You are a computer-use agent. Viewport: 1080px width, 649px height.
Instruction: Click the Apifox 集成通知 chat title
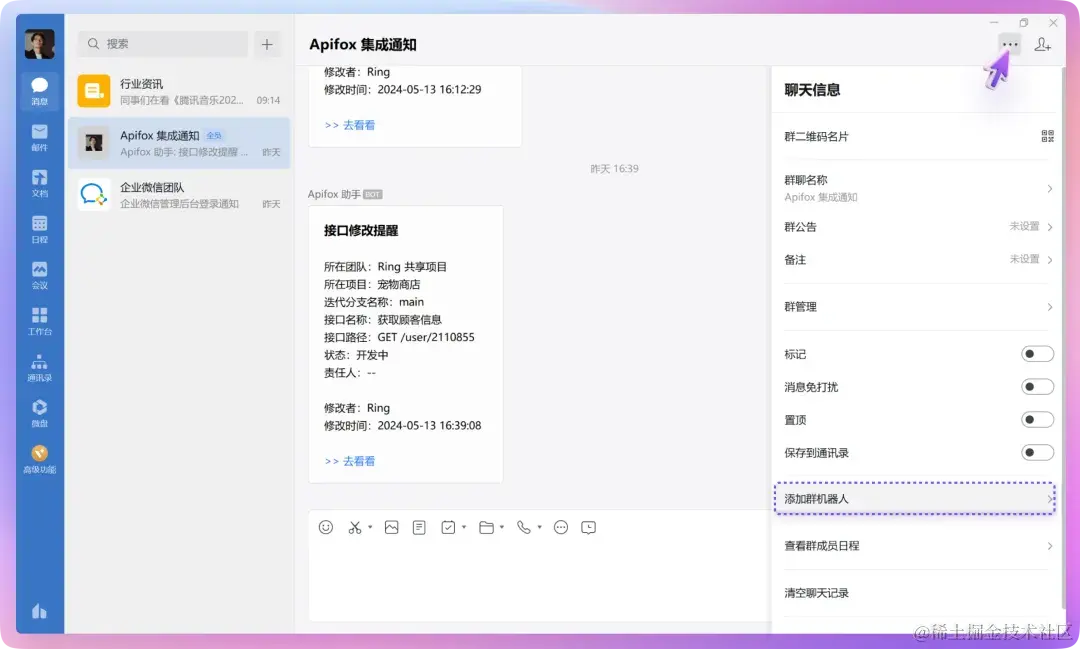pos(363,45)
